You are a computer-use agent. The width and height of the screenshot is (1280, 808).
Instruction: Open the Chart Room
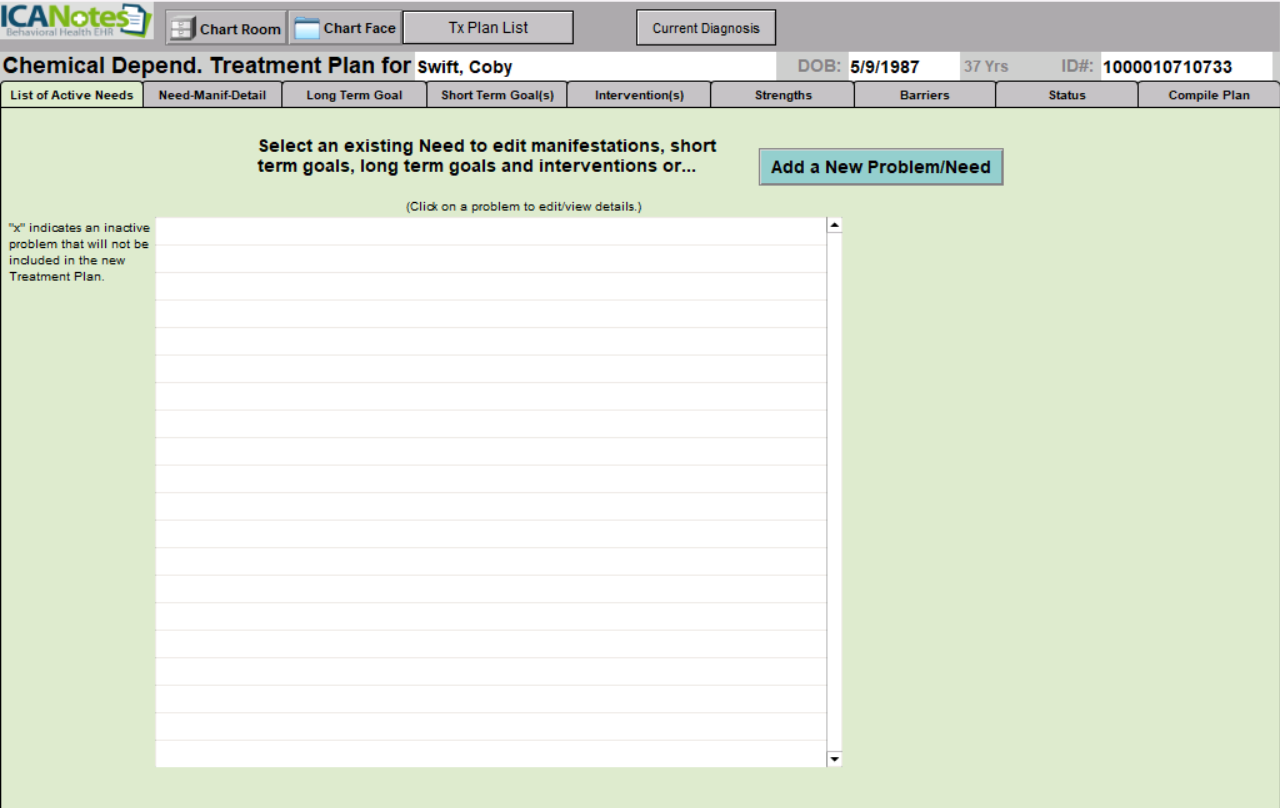tap(226, 28)
